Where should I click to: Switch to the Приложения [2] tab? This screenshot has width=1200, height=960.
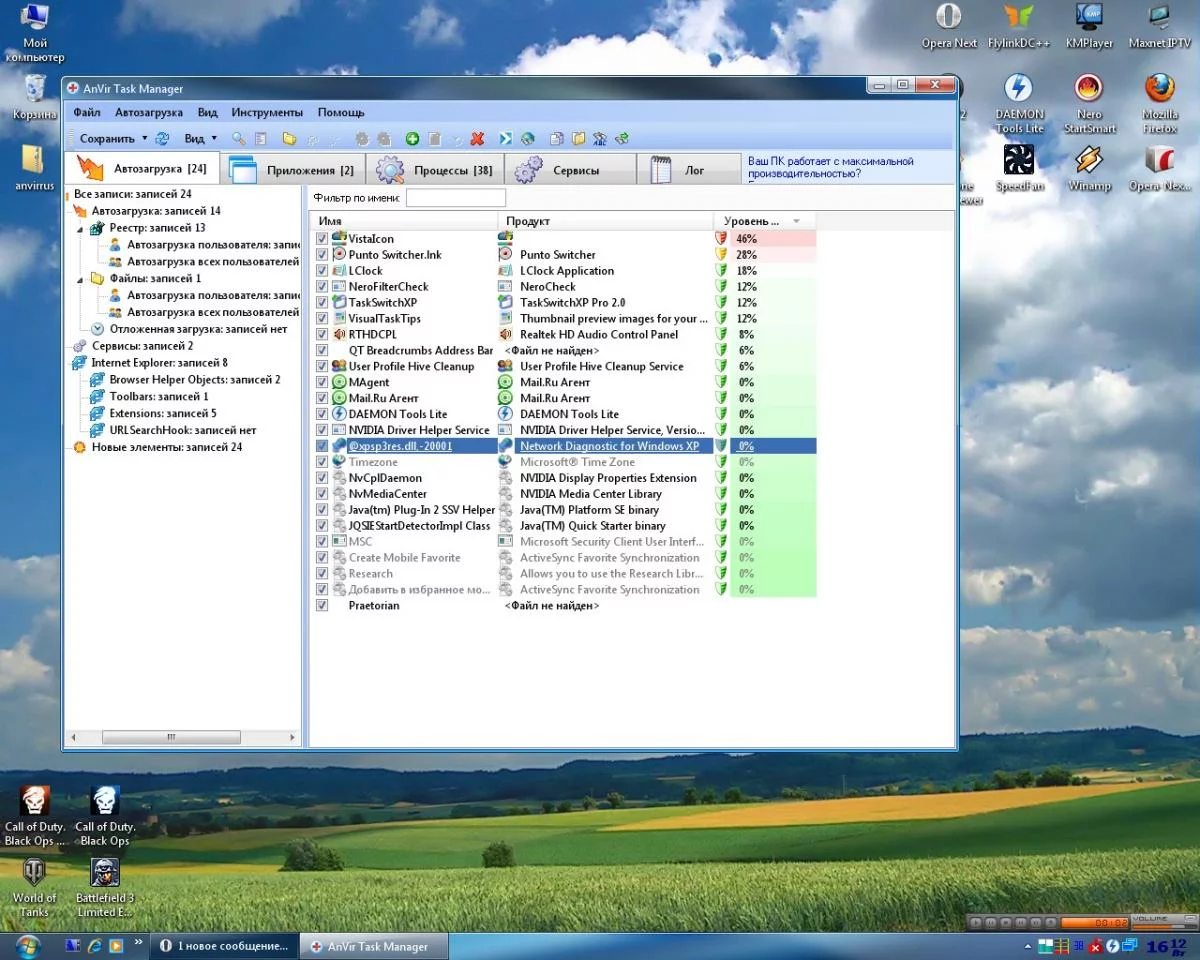click(x=292, y=170)
